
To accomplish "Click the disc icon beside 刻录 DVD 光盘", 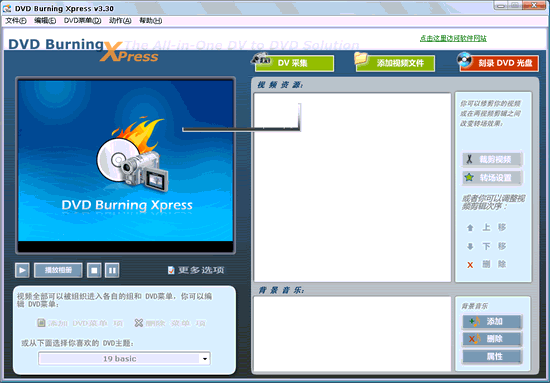I will click(464, 60).
